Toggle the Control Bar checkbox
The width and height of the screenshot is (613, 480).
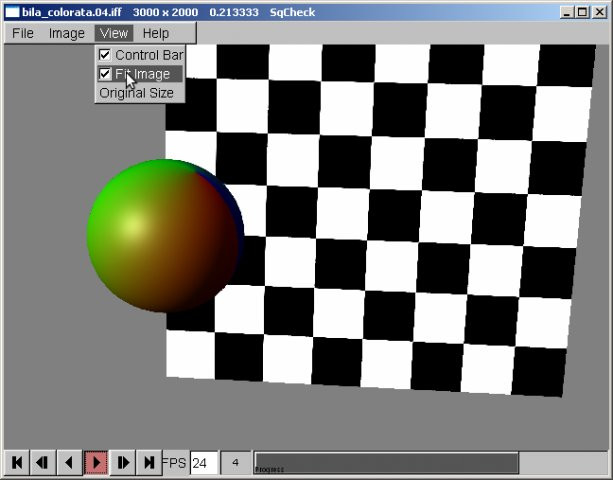tap(105, 55)
